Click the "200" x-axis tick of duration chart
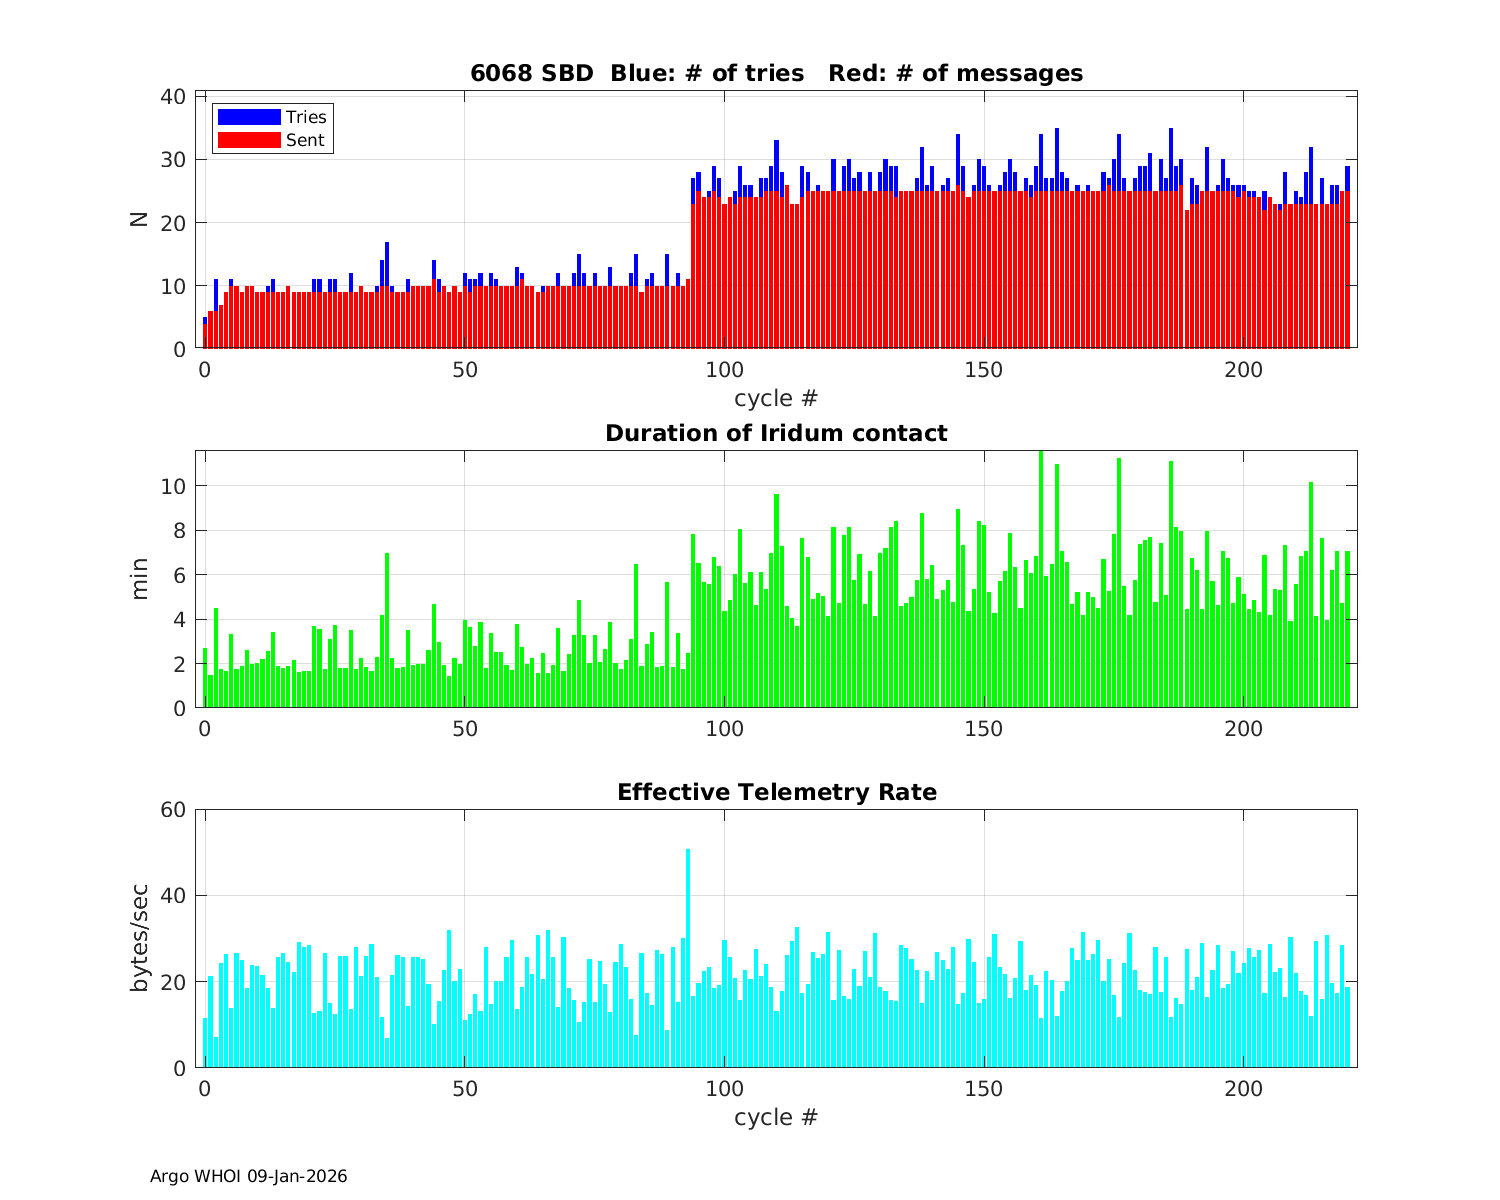Viewport: 1500px width, 1200px height. 1244,729
